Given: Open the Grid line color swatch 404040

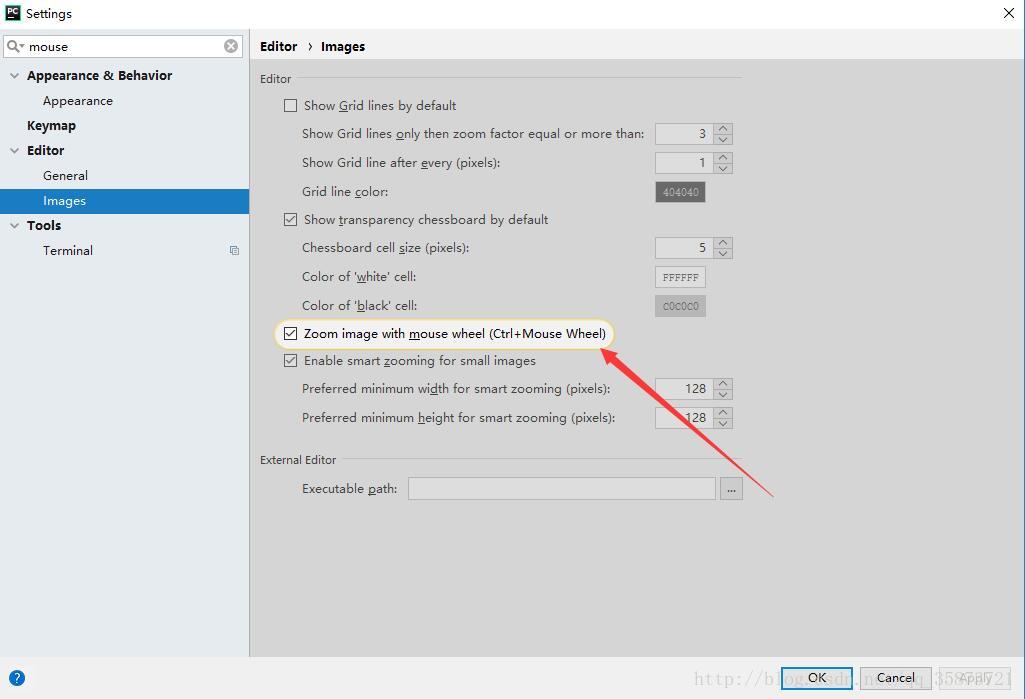Looking at the screenshot, I should coord(680,192).
